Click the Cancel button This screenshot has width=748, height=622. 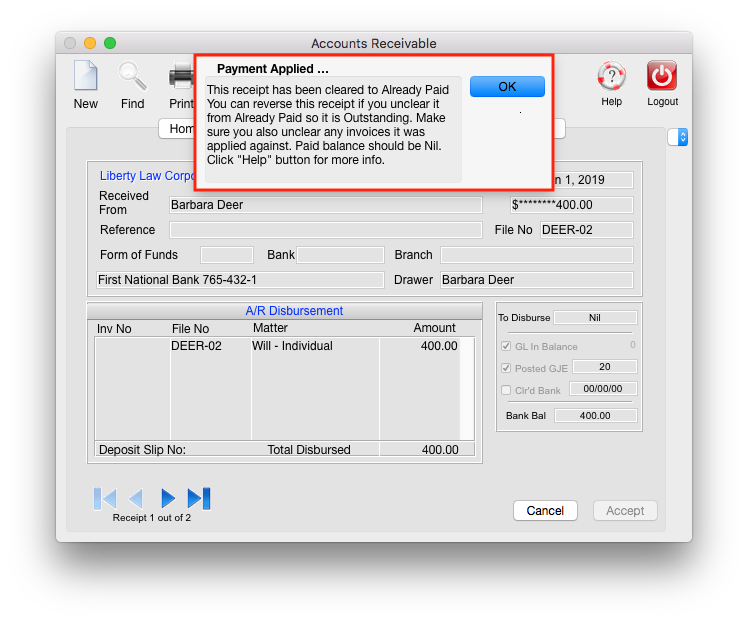click(545, 510)
